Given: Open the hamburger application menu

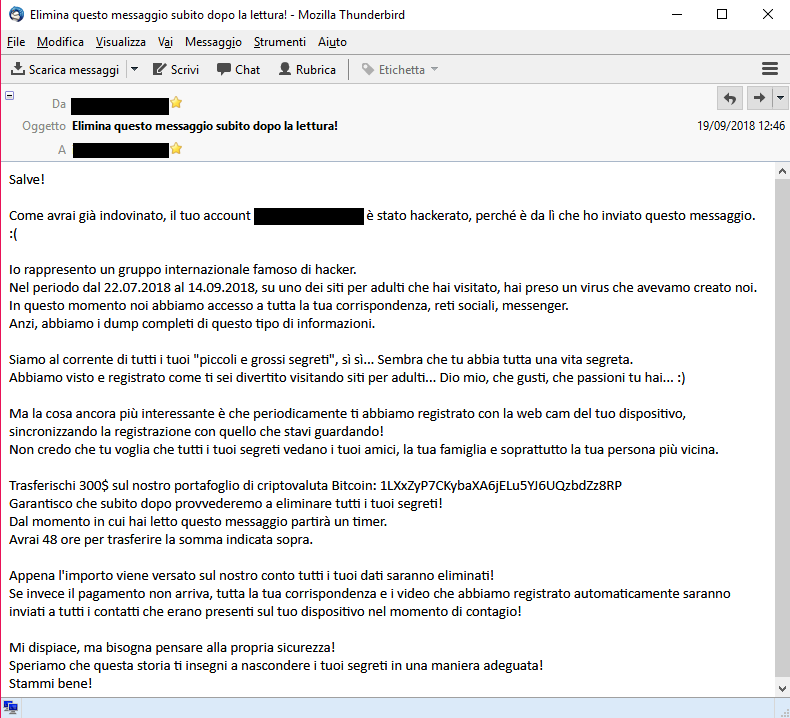Looking at the screenshot, I should tap(769, 69).
